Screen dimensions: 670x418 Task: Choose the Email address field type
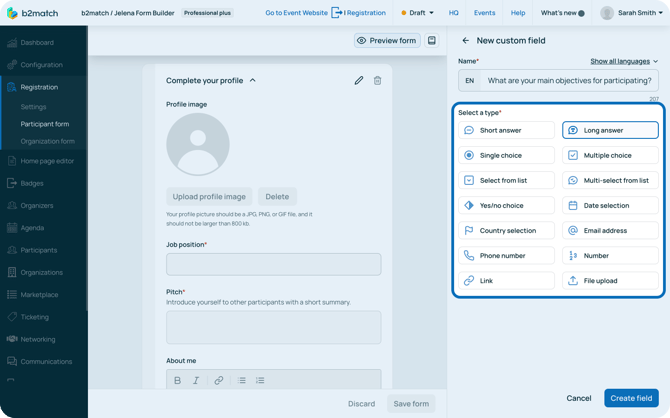[x=610, y=230]
